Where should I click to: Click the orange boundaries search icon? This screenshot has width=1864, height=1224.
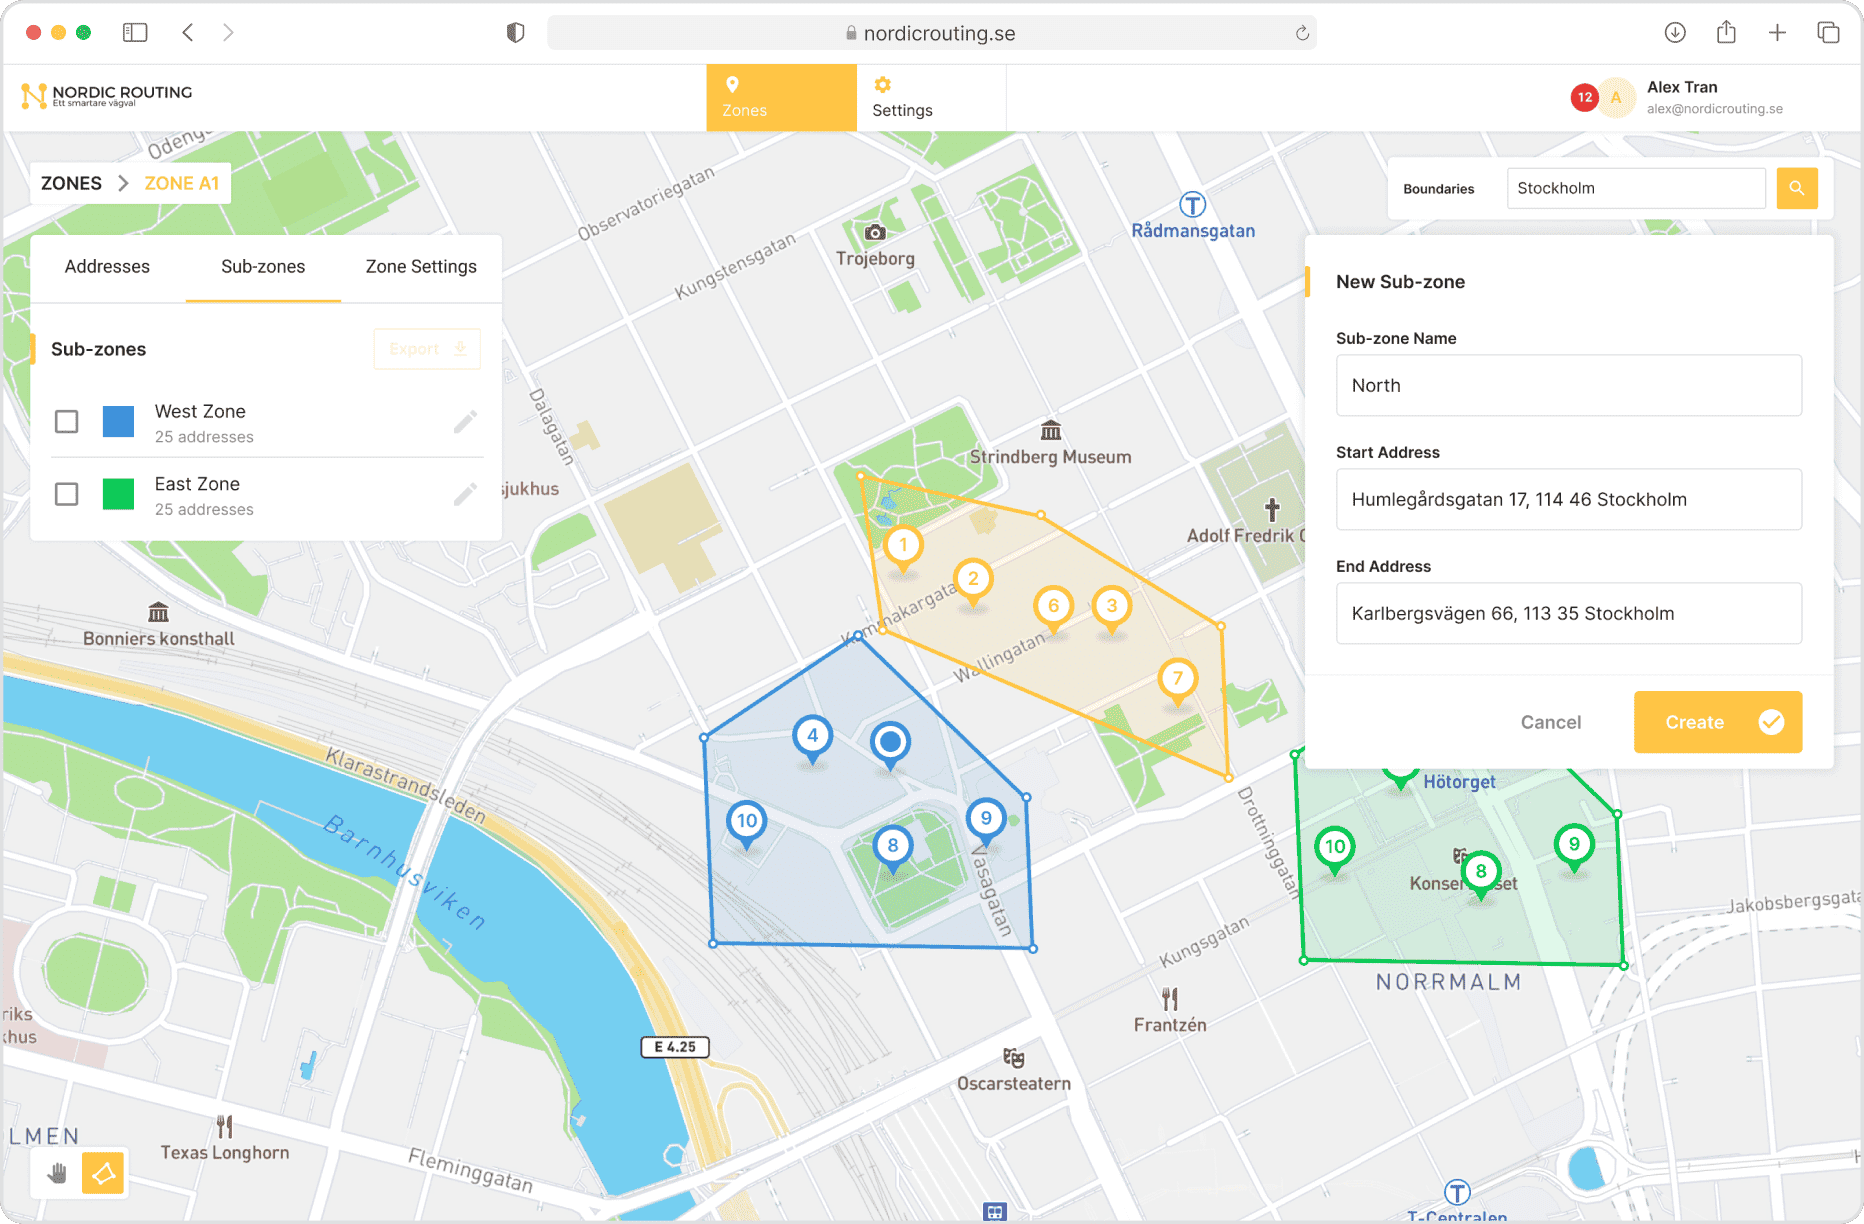(1797, 188)
